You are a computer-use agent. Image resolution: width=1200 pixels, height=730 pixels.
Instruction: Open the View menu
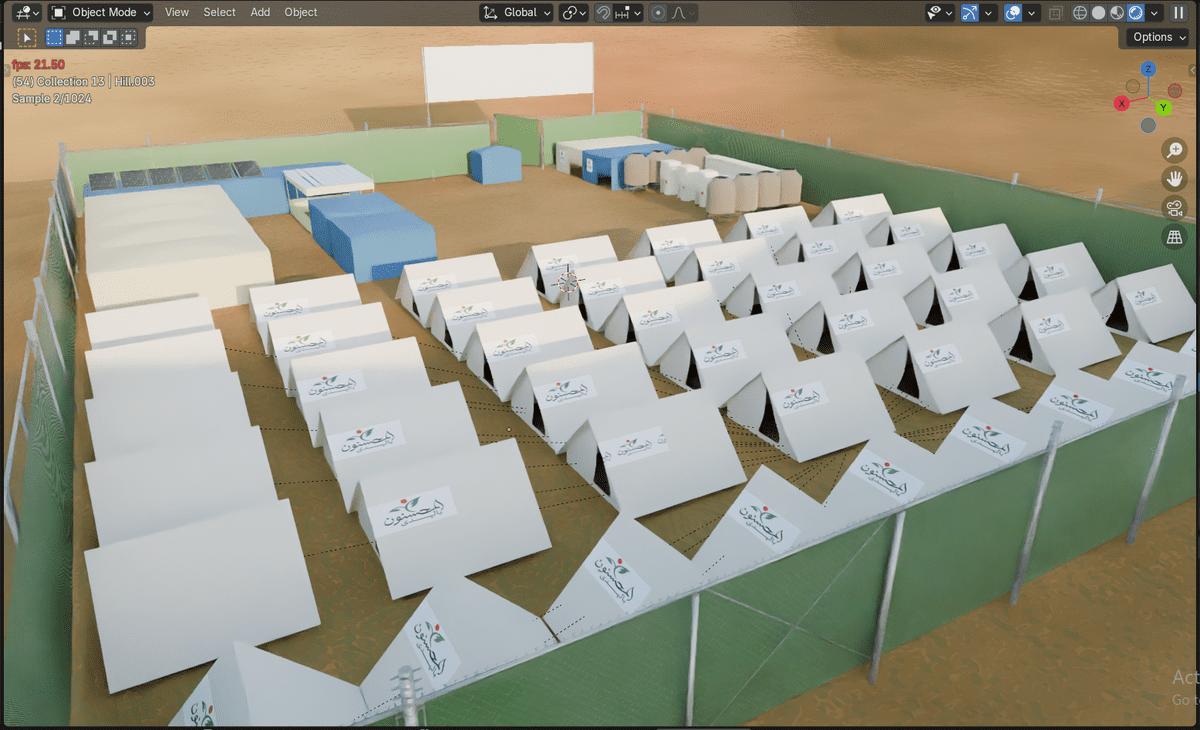(177, 12)
